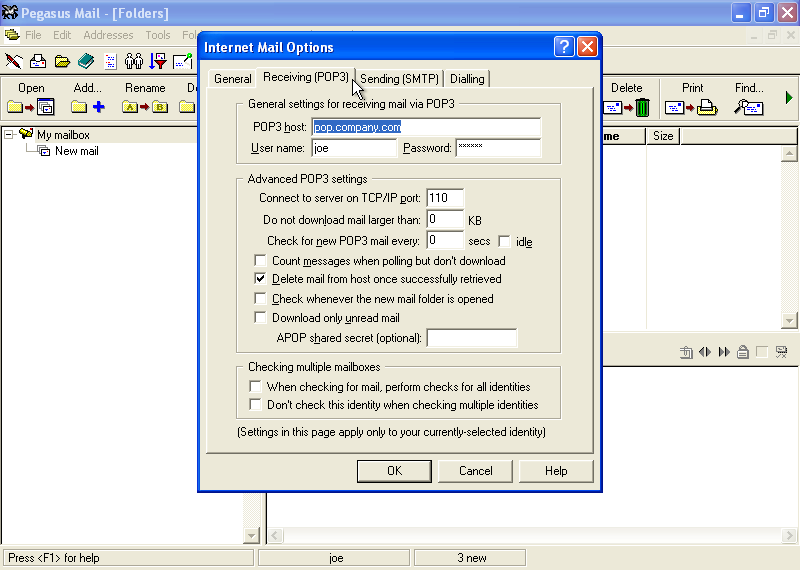This screenshot has width=800, height=570.
Task: Select New mail folder in tree
Action: pos(77,151)
